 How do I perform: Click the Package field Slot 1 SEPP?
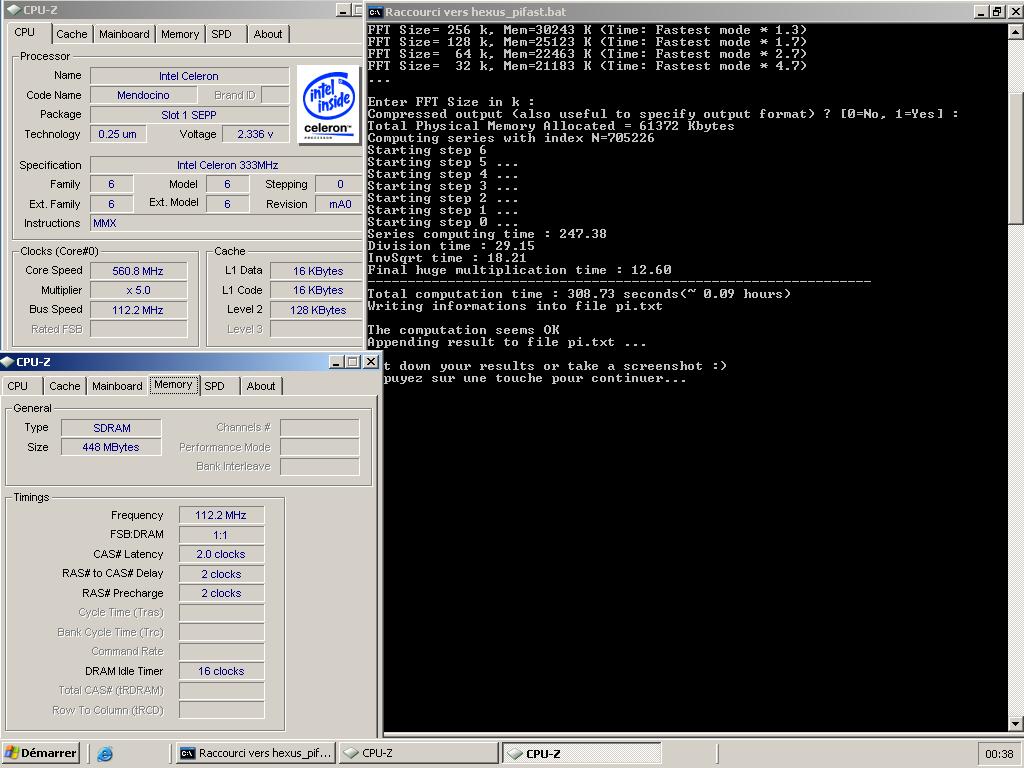pos(189,114)
